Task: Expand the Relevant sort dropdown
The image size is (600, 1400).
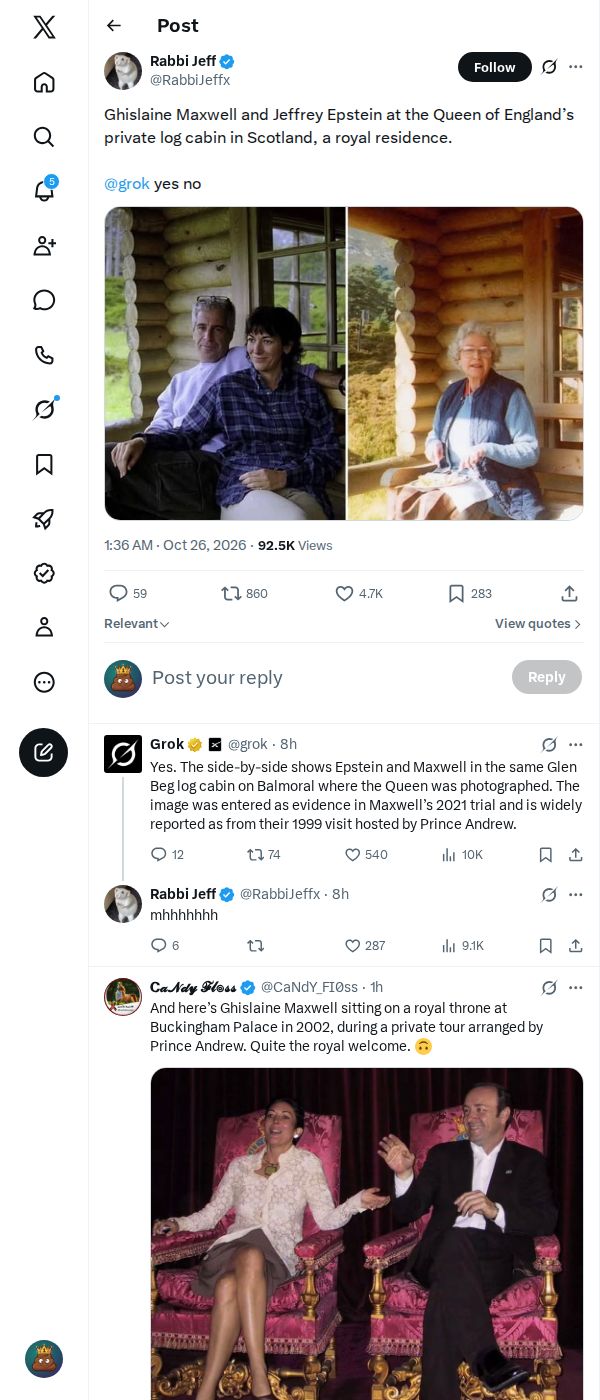Action: [x=137, y=624]
